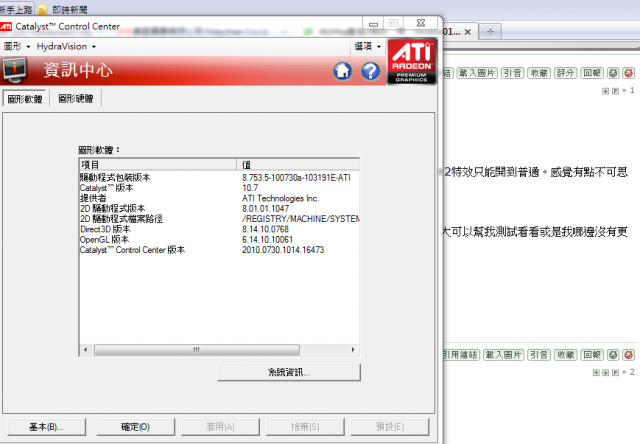Open post number 2 link
Viewport: 640px width, 444px height.
(632, 372)
